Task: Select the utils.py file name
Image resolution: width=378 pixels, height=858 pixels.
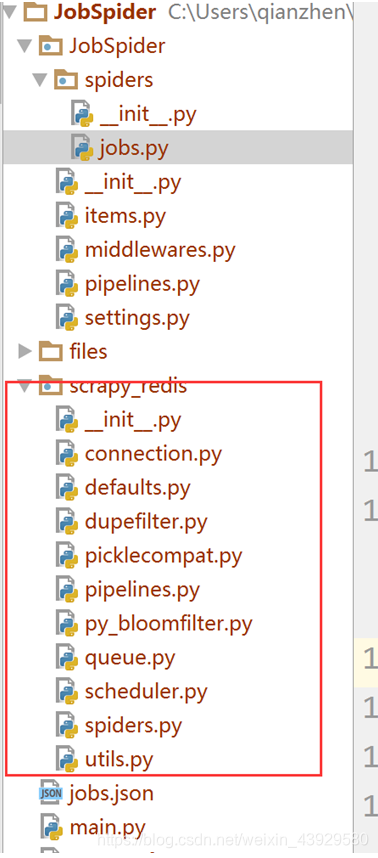Action: point(119,759)
